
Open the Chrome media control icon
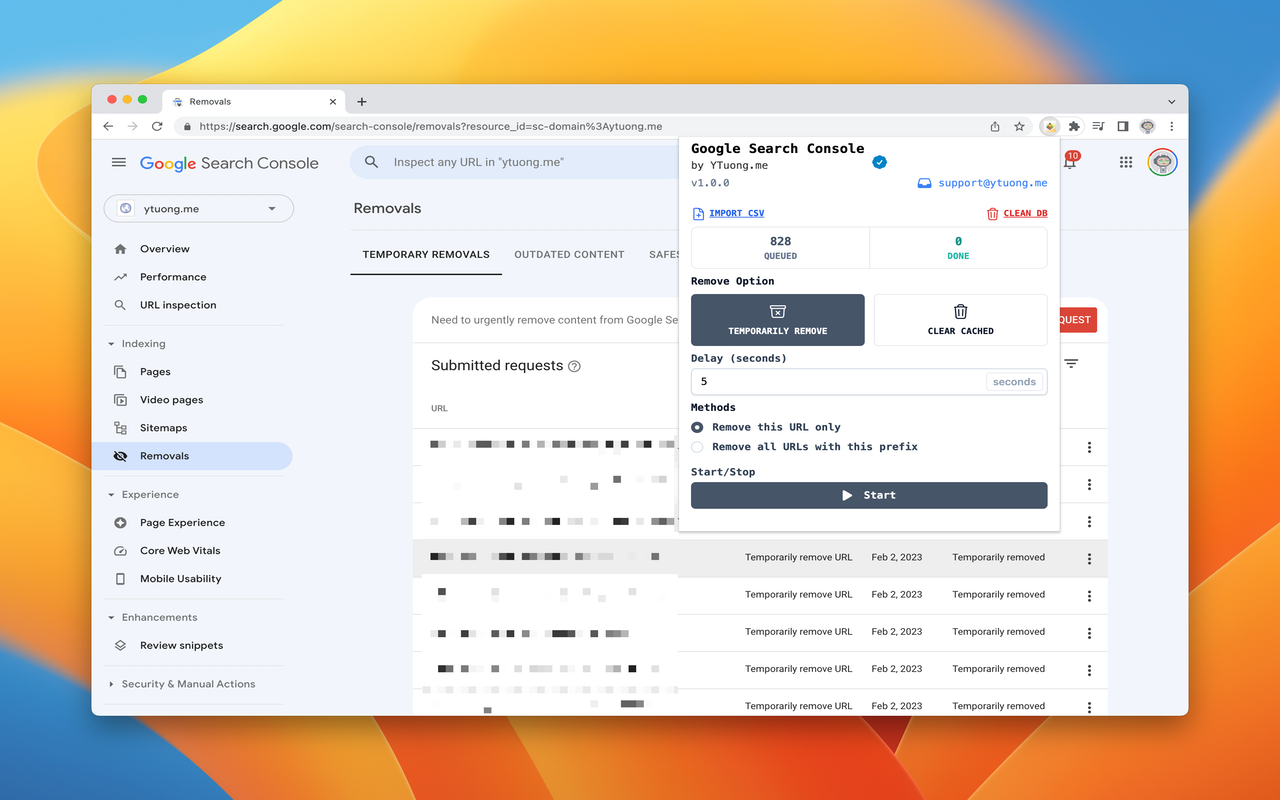click(x=1099, y=126)
